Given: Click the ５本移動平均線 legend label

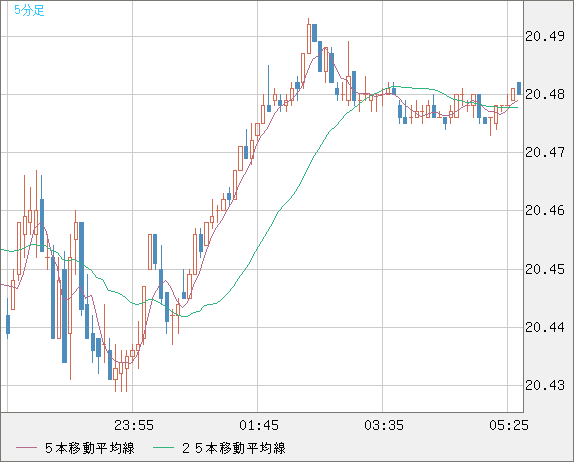Looking at the screenshot, I should click(90, 448).
